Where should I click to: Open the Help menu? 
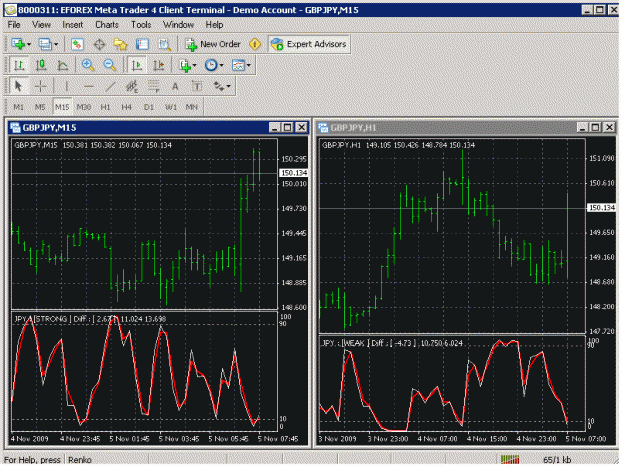pos(214,25)
